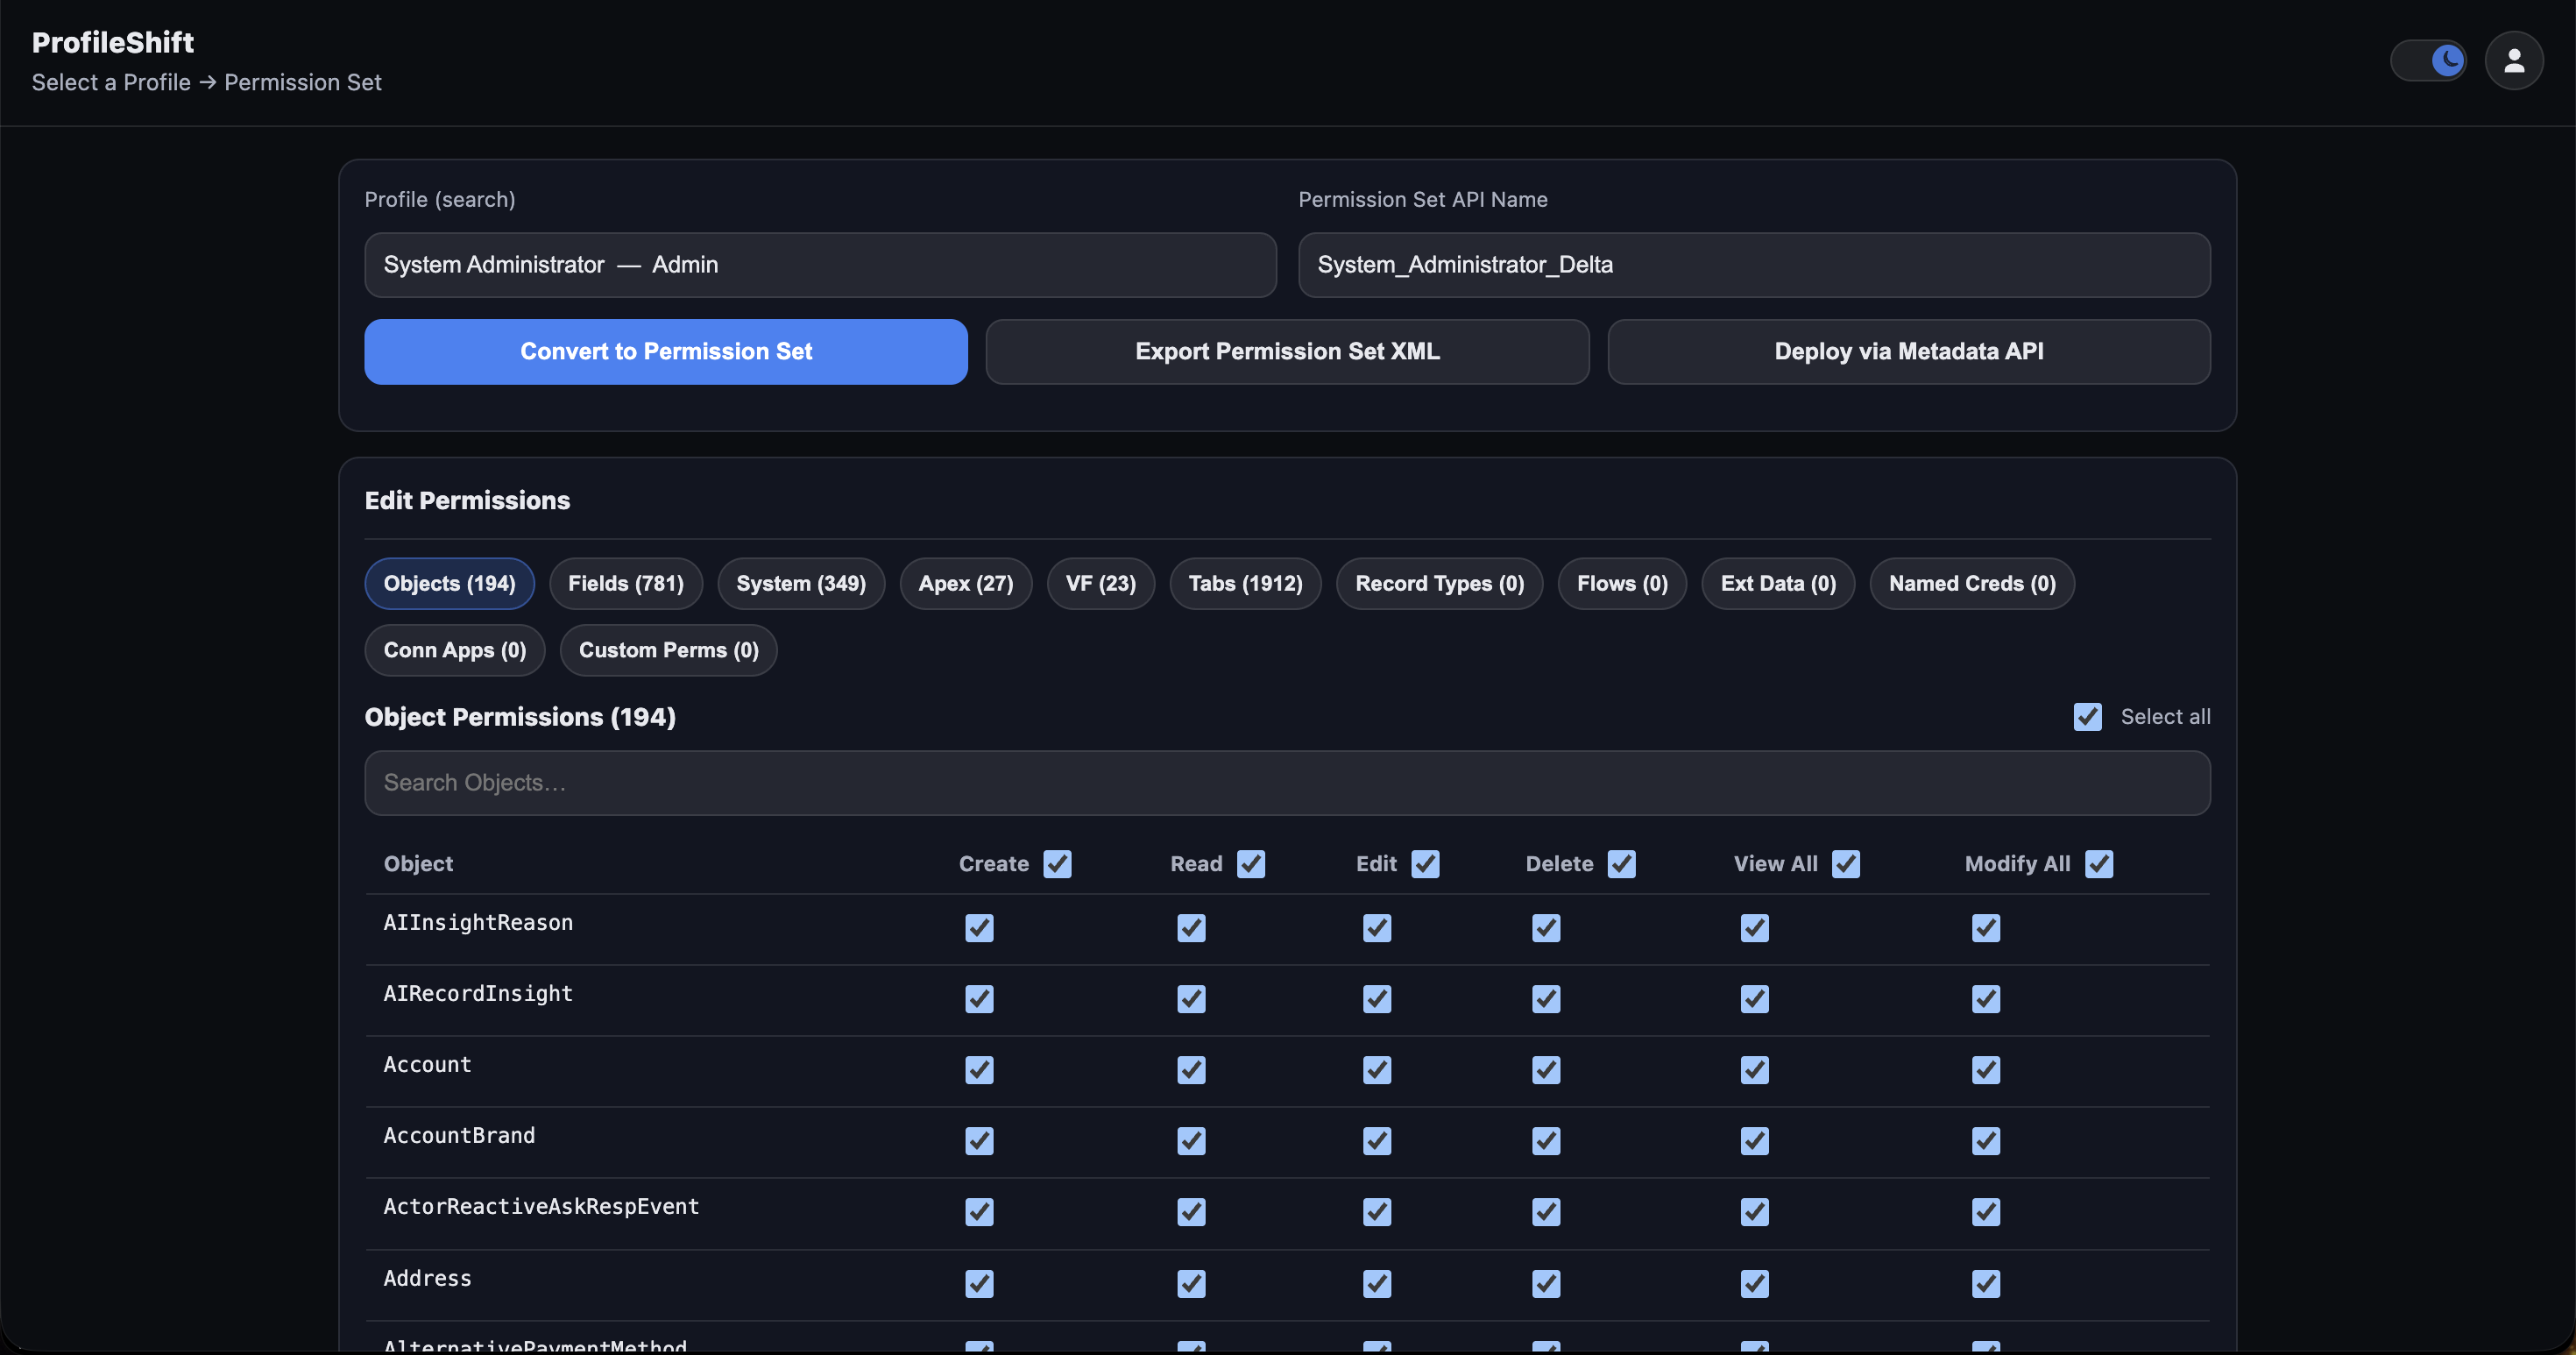Toggle the dark mode moon switch
The image size is (2576, 1355).
pos(2427,61)
